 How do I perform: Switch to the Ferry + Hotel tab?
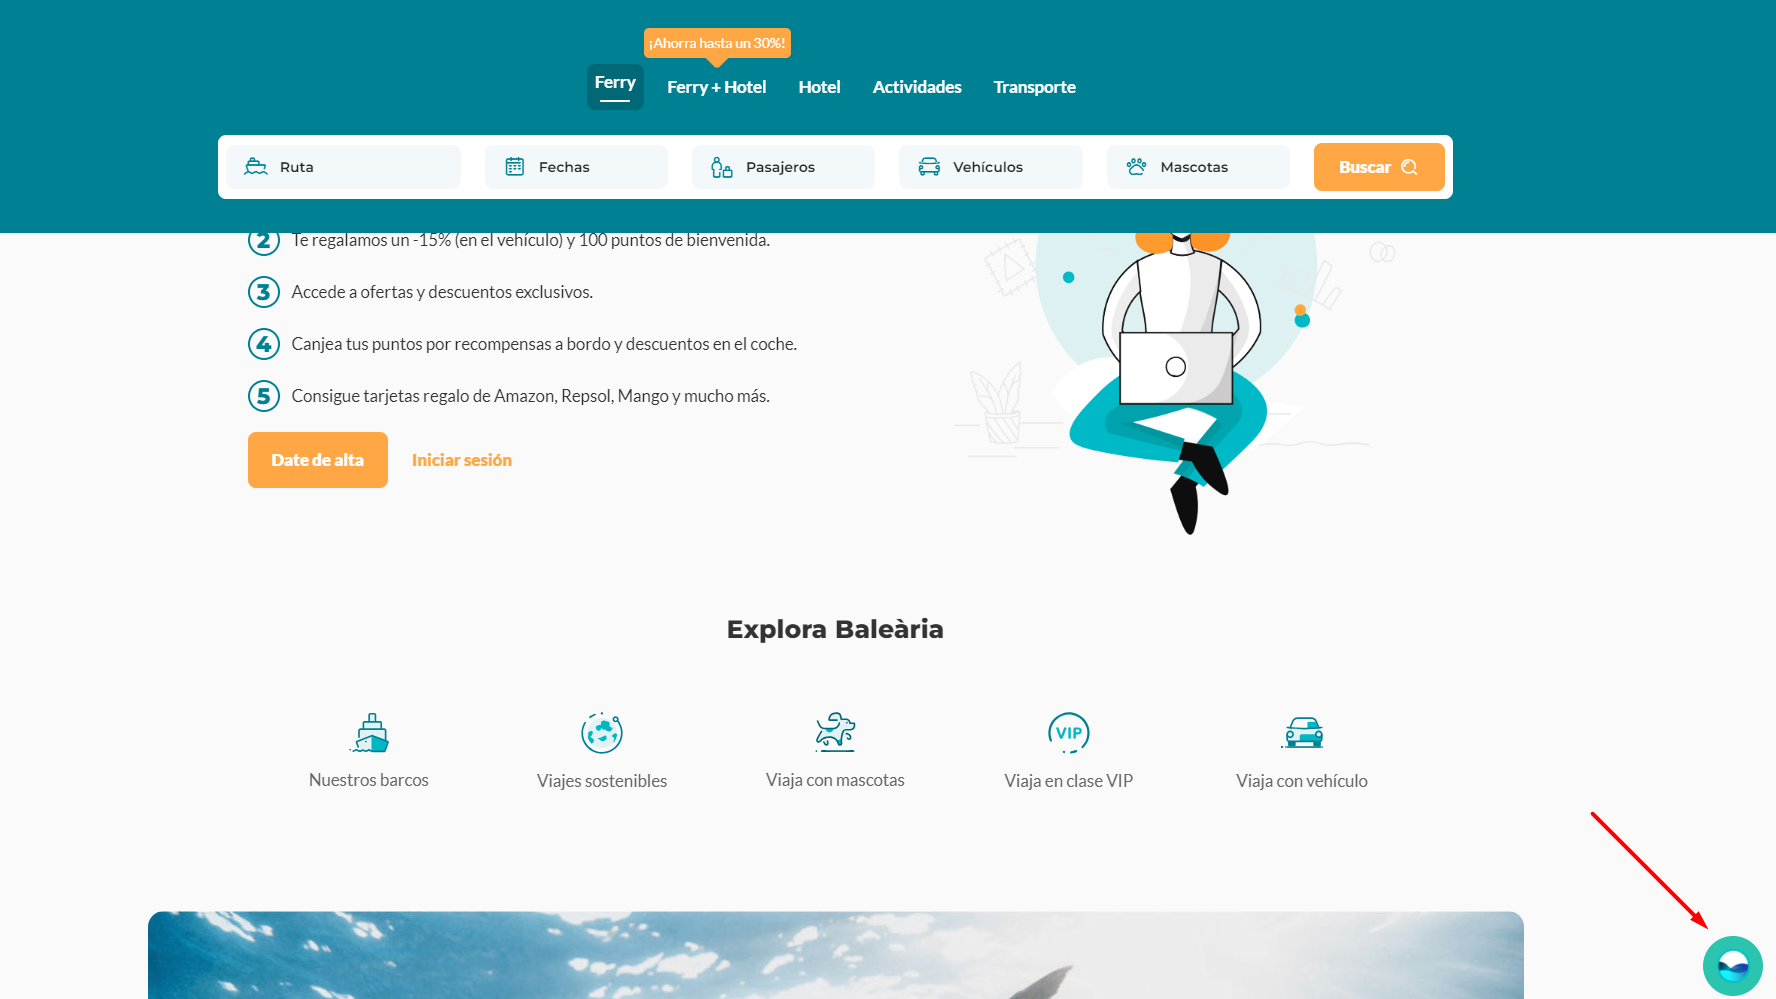point(716,87)
